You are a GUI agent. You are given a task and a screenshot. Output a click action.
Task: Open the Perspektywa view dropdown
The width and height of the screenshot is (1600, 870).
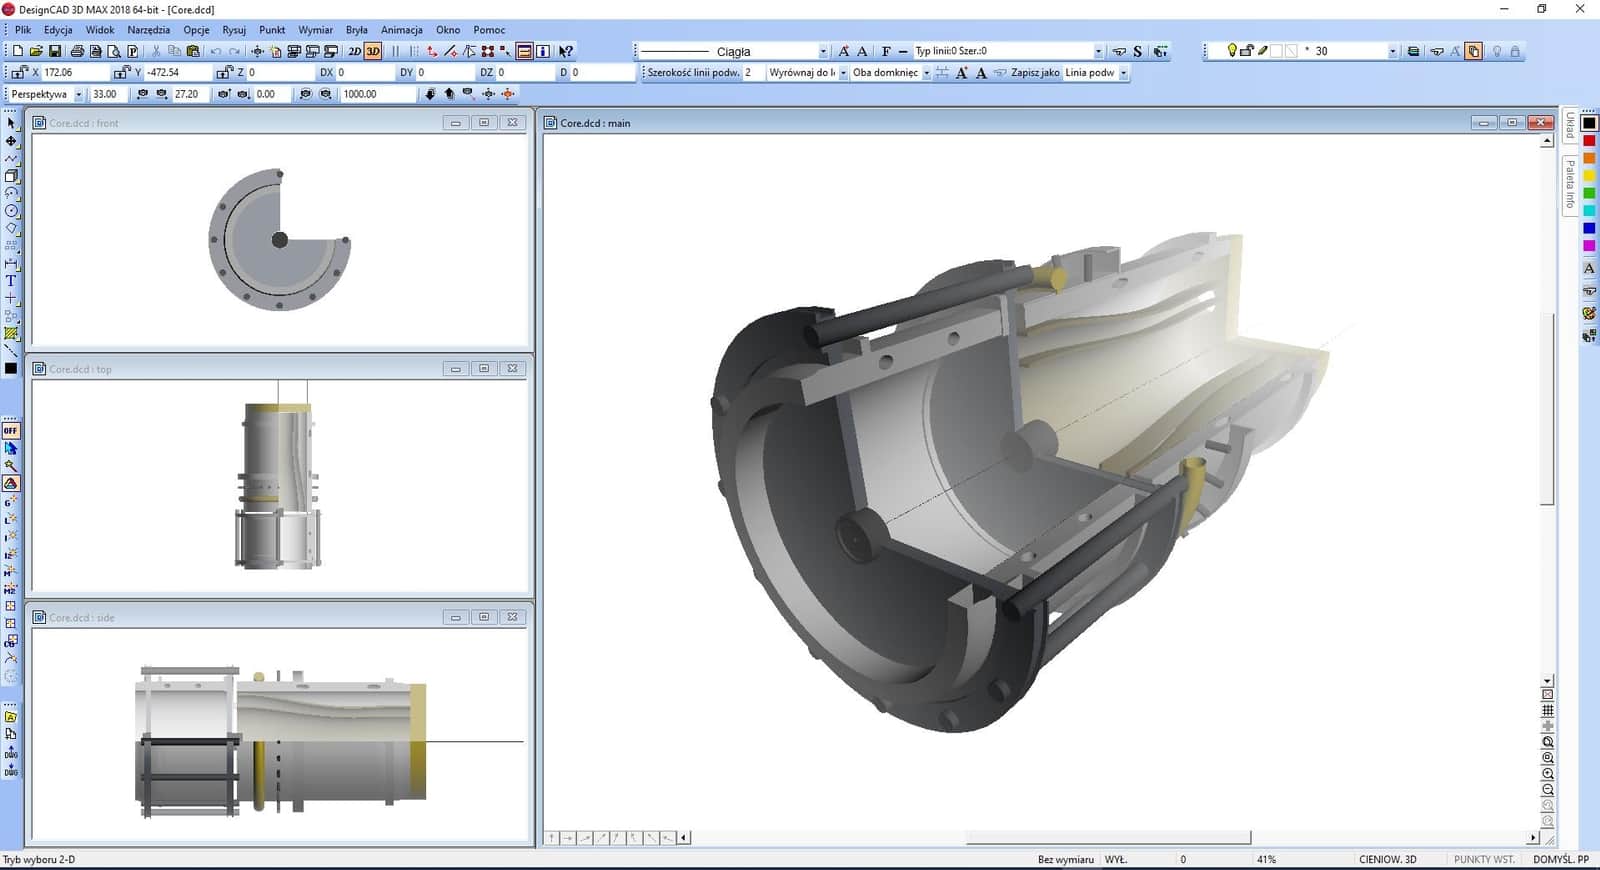click(x=78, y=94)
